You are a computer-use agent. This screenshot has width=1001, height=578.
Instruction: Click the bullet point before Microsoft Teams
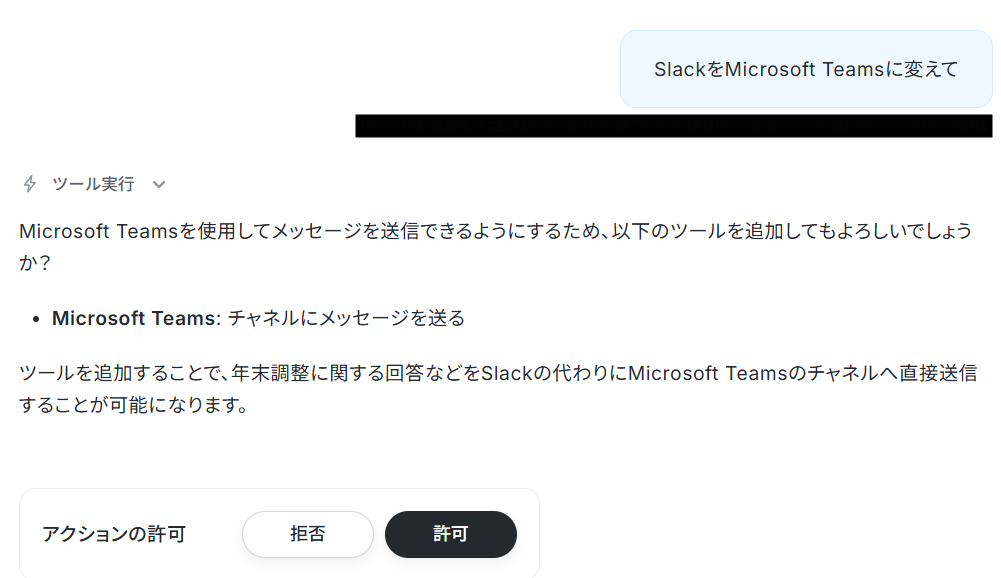click(36, 319)
